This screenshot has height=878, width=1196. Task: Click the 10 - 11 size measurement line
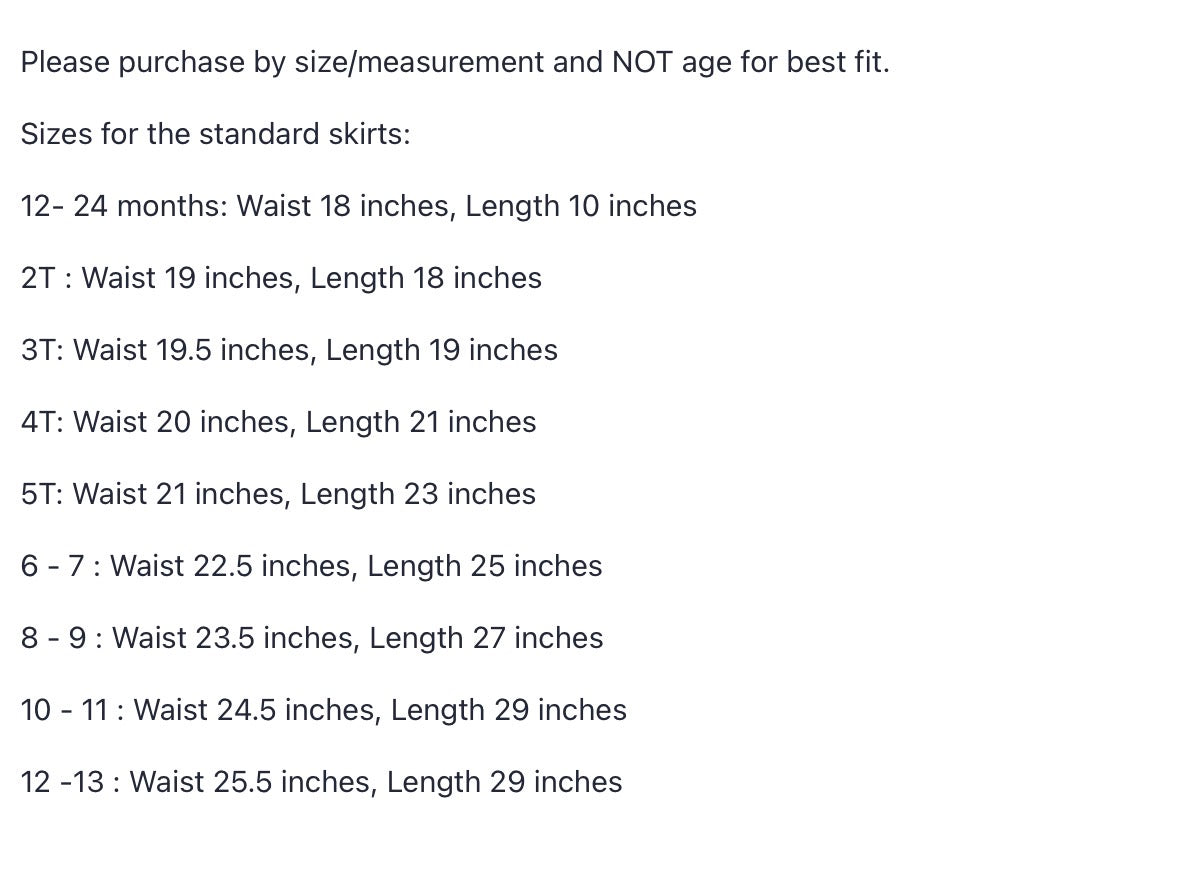point(323,710)
